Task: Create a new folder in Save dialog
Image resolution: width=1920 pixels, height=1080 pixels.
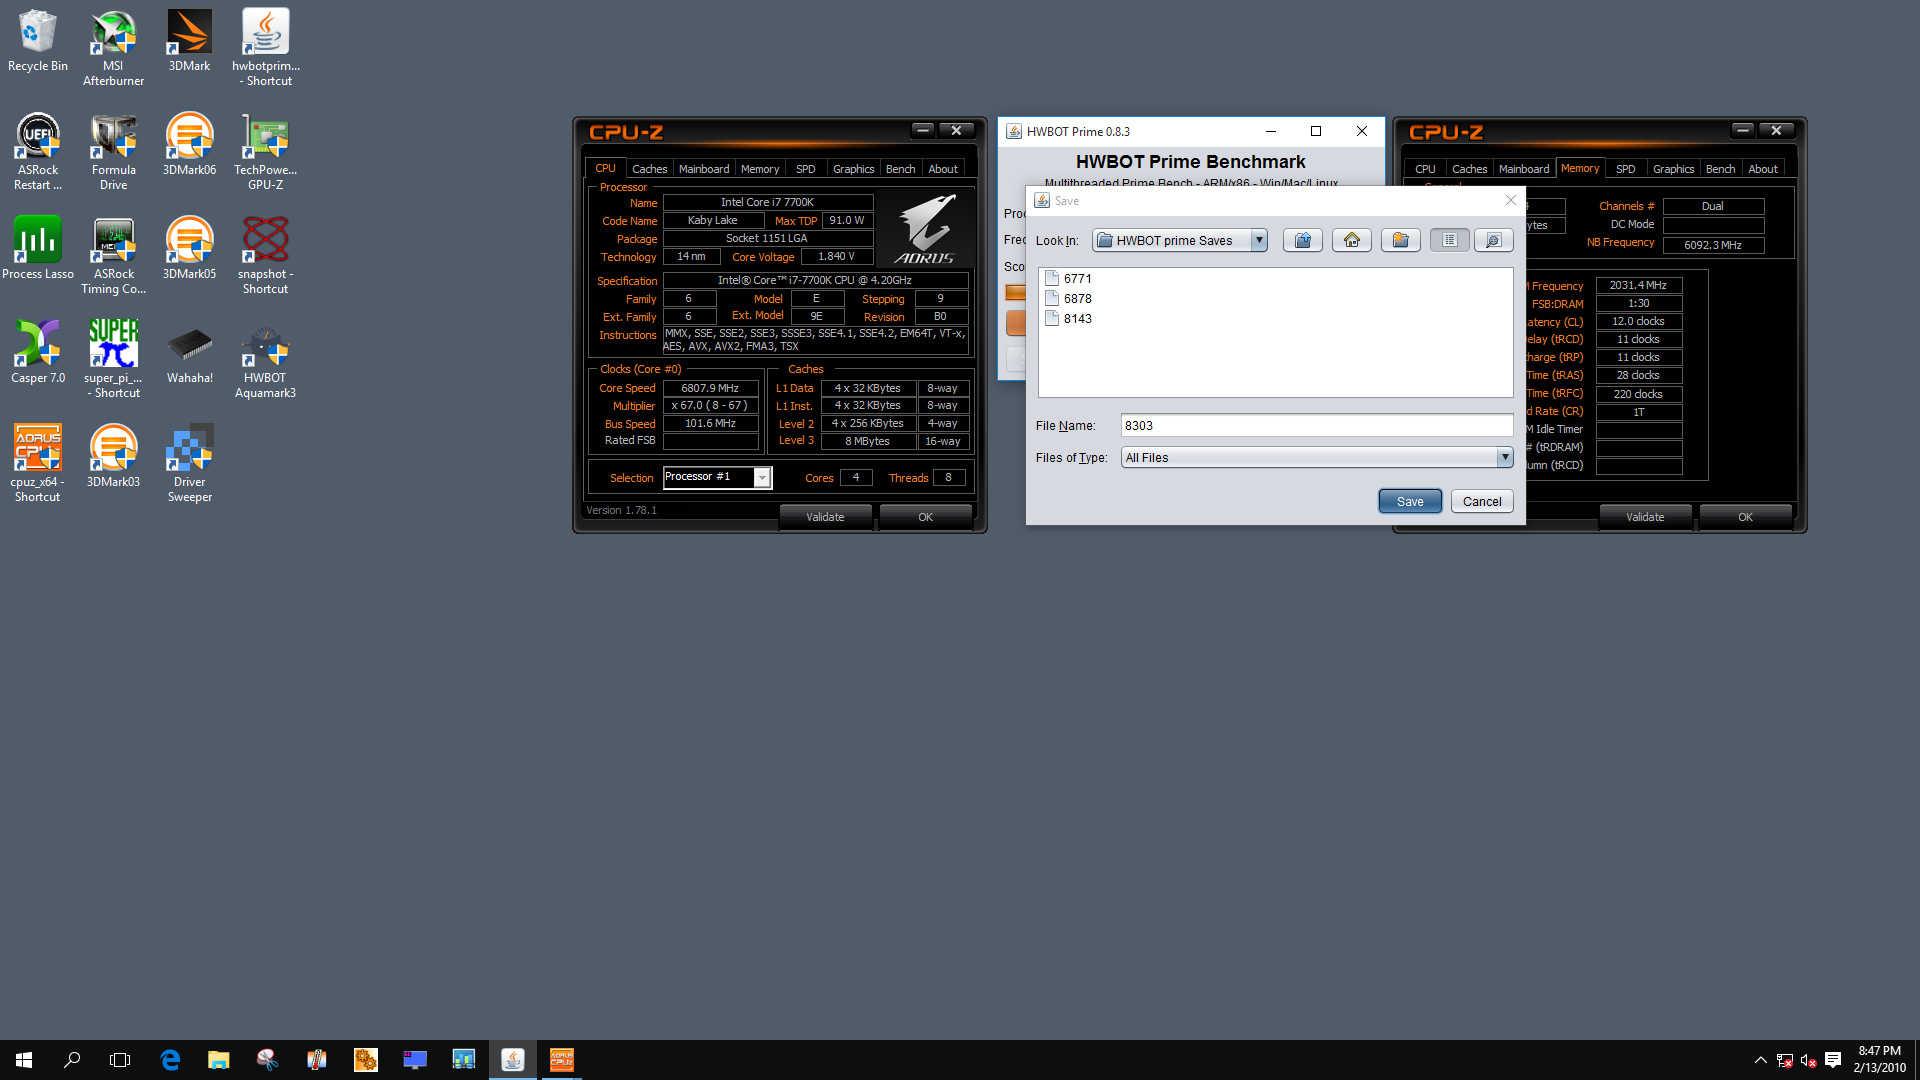Action: pos(1400,240)
